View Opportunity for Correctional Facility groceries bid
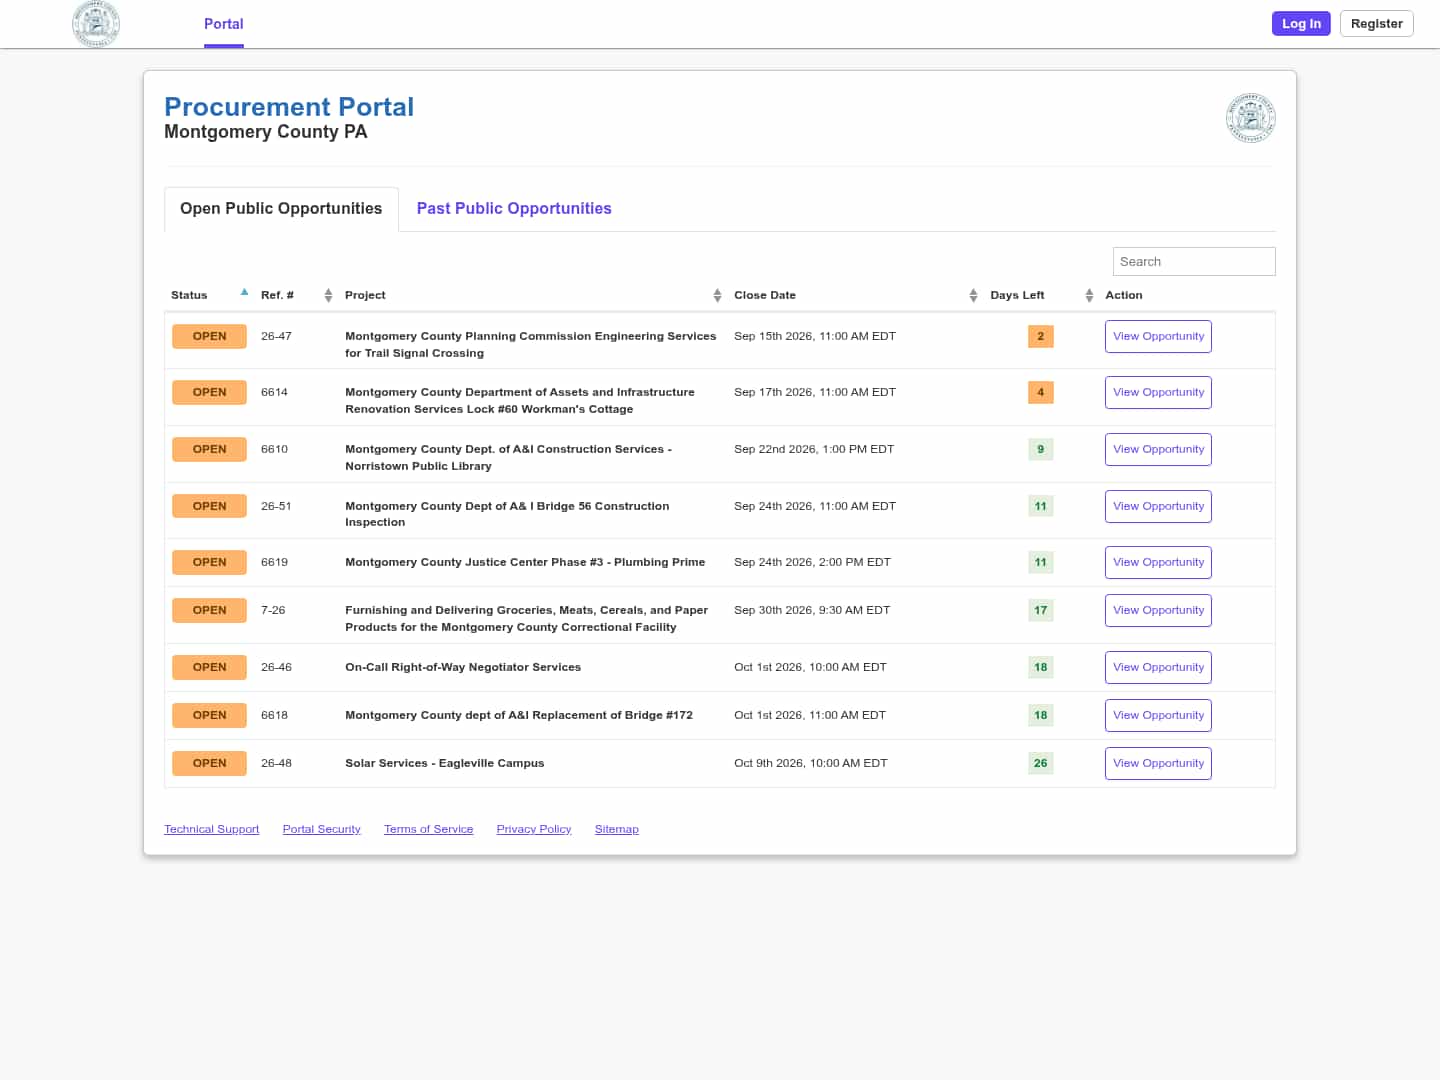The width and height of the screenshot is (1440, 1080). 1158,611
